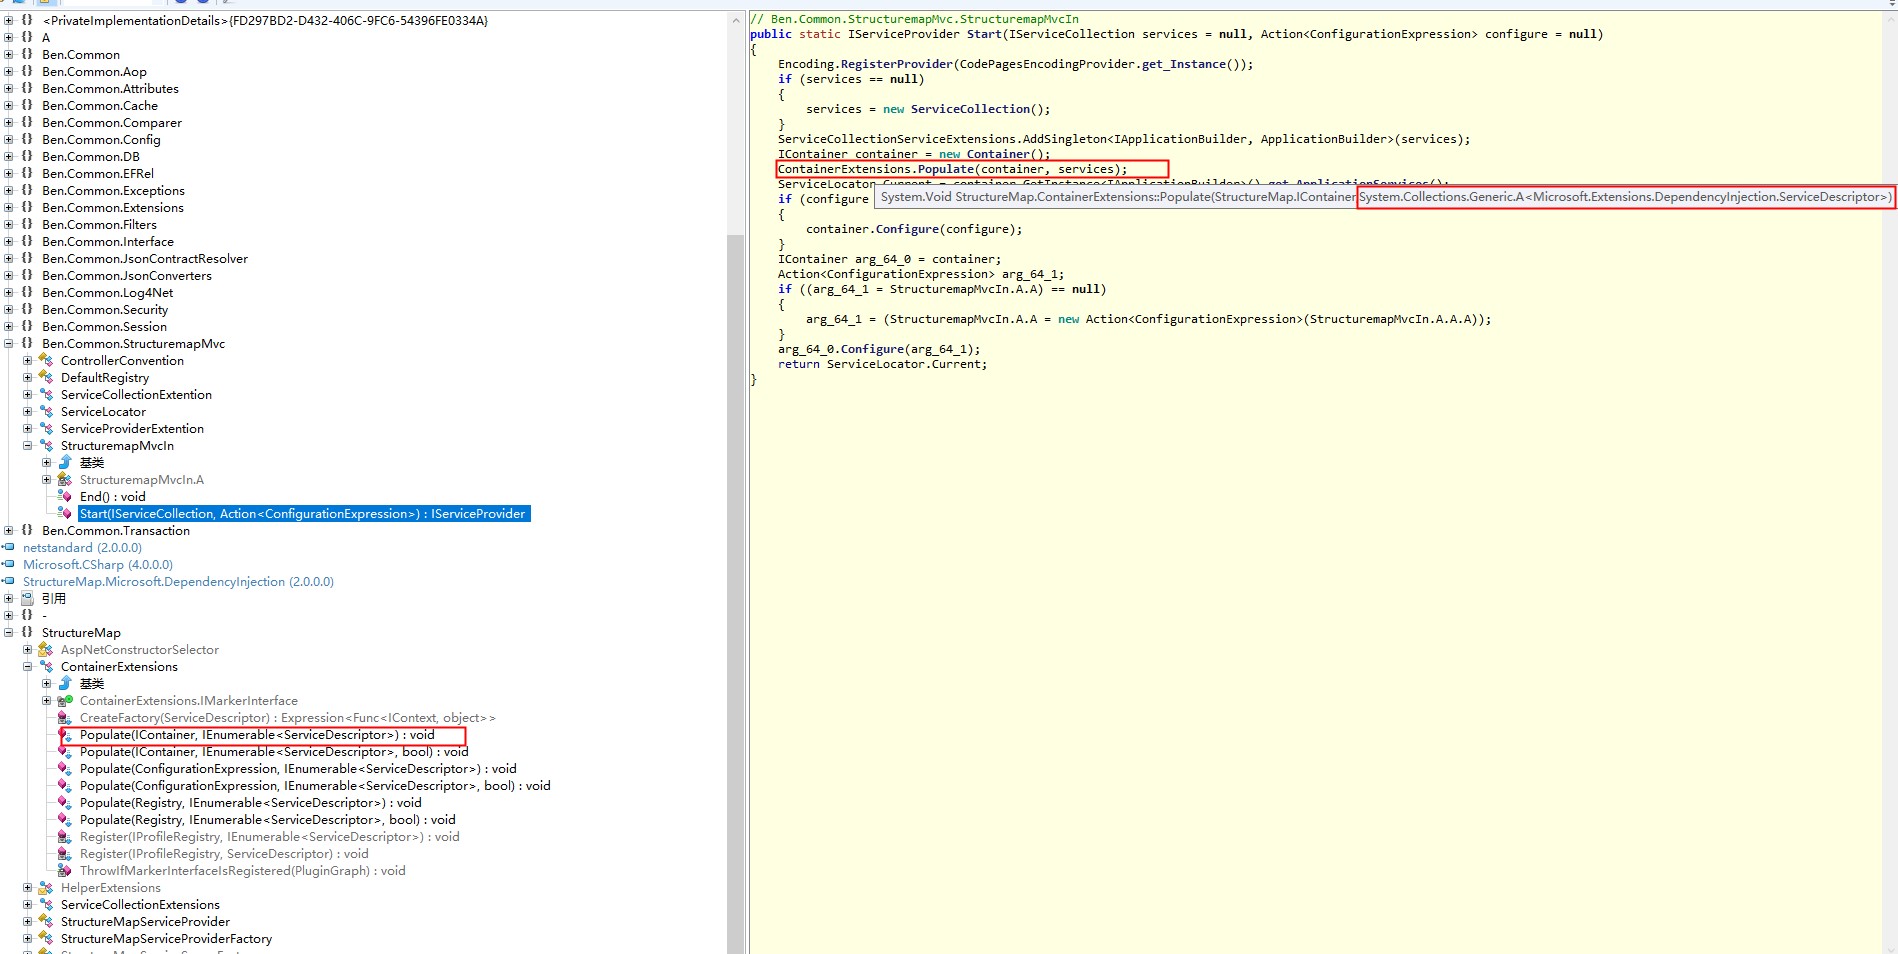Click the class icon beside AspNetConstructorSelector

46,649
